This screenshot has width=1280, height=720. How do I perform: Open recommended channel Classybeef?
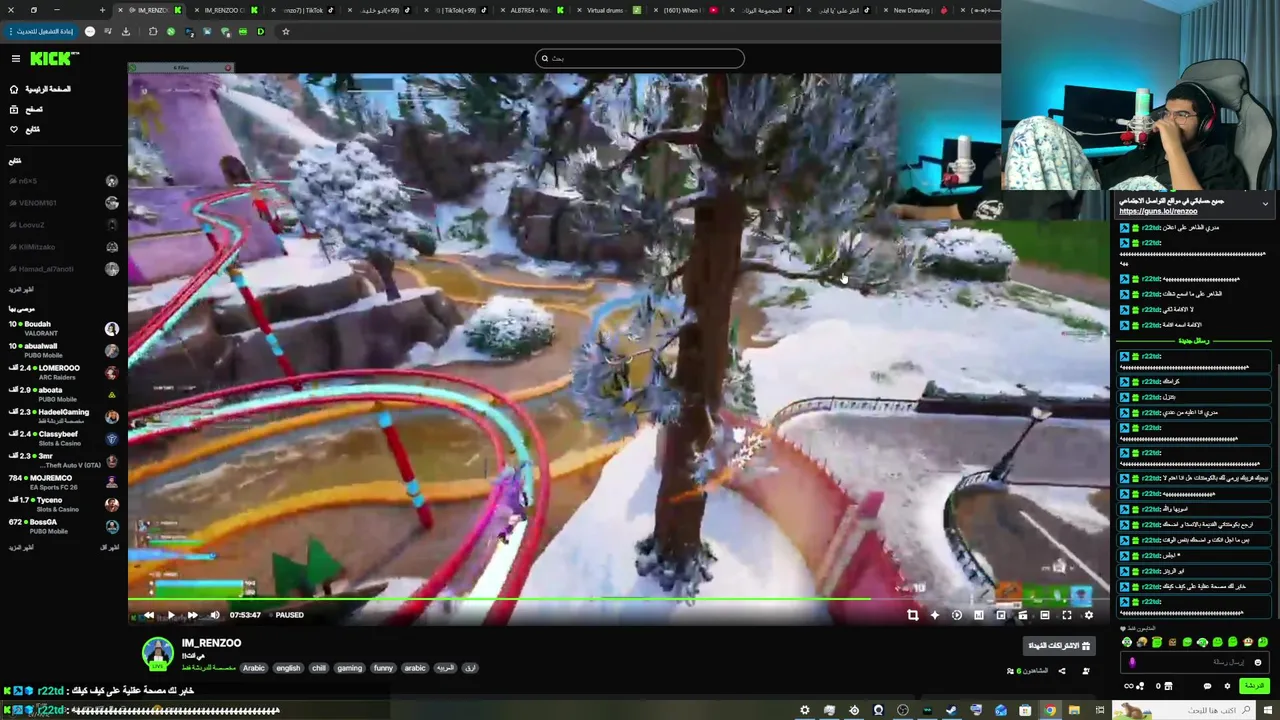(x=63, y=438)
